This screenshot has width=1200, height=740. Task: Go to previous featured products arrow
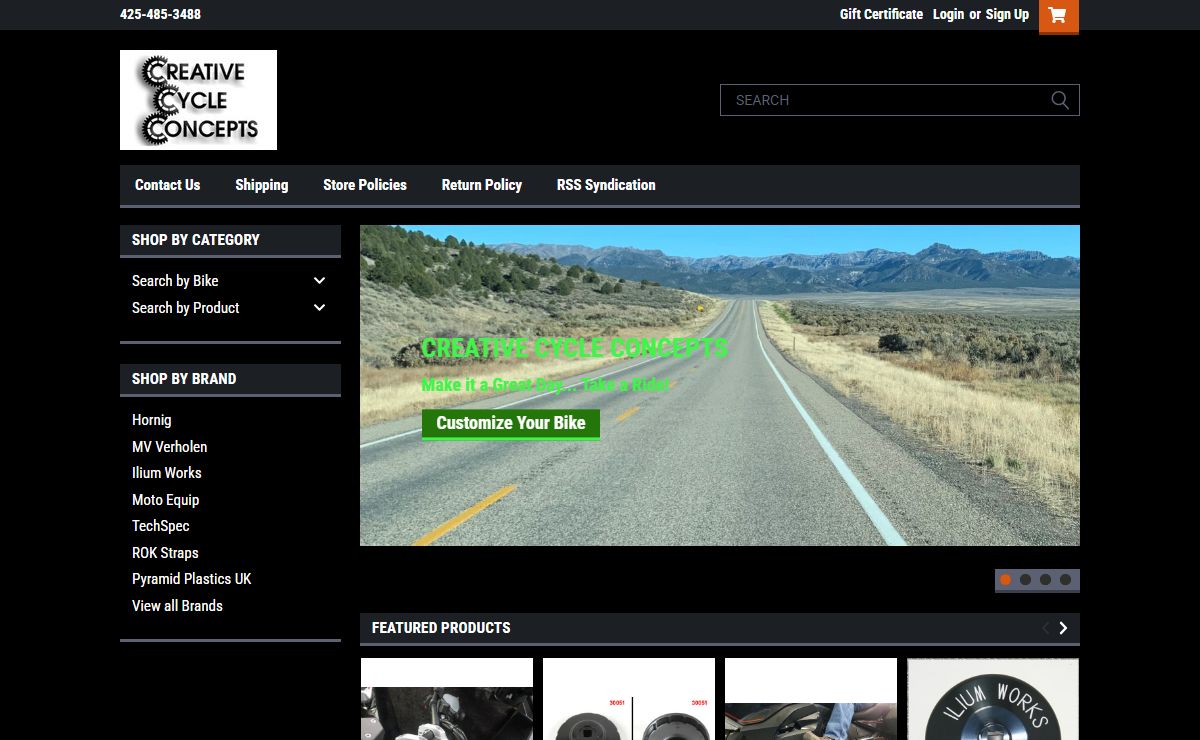(x=1046, y=628)
